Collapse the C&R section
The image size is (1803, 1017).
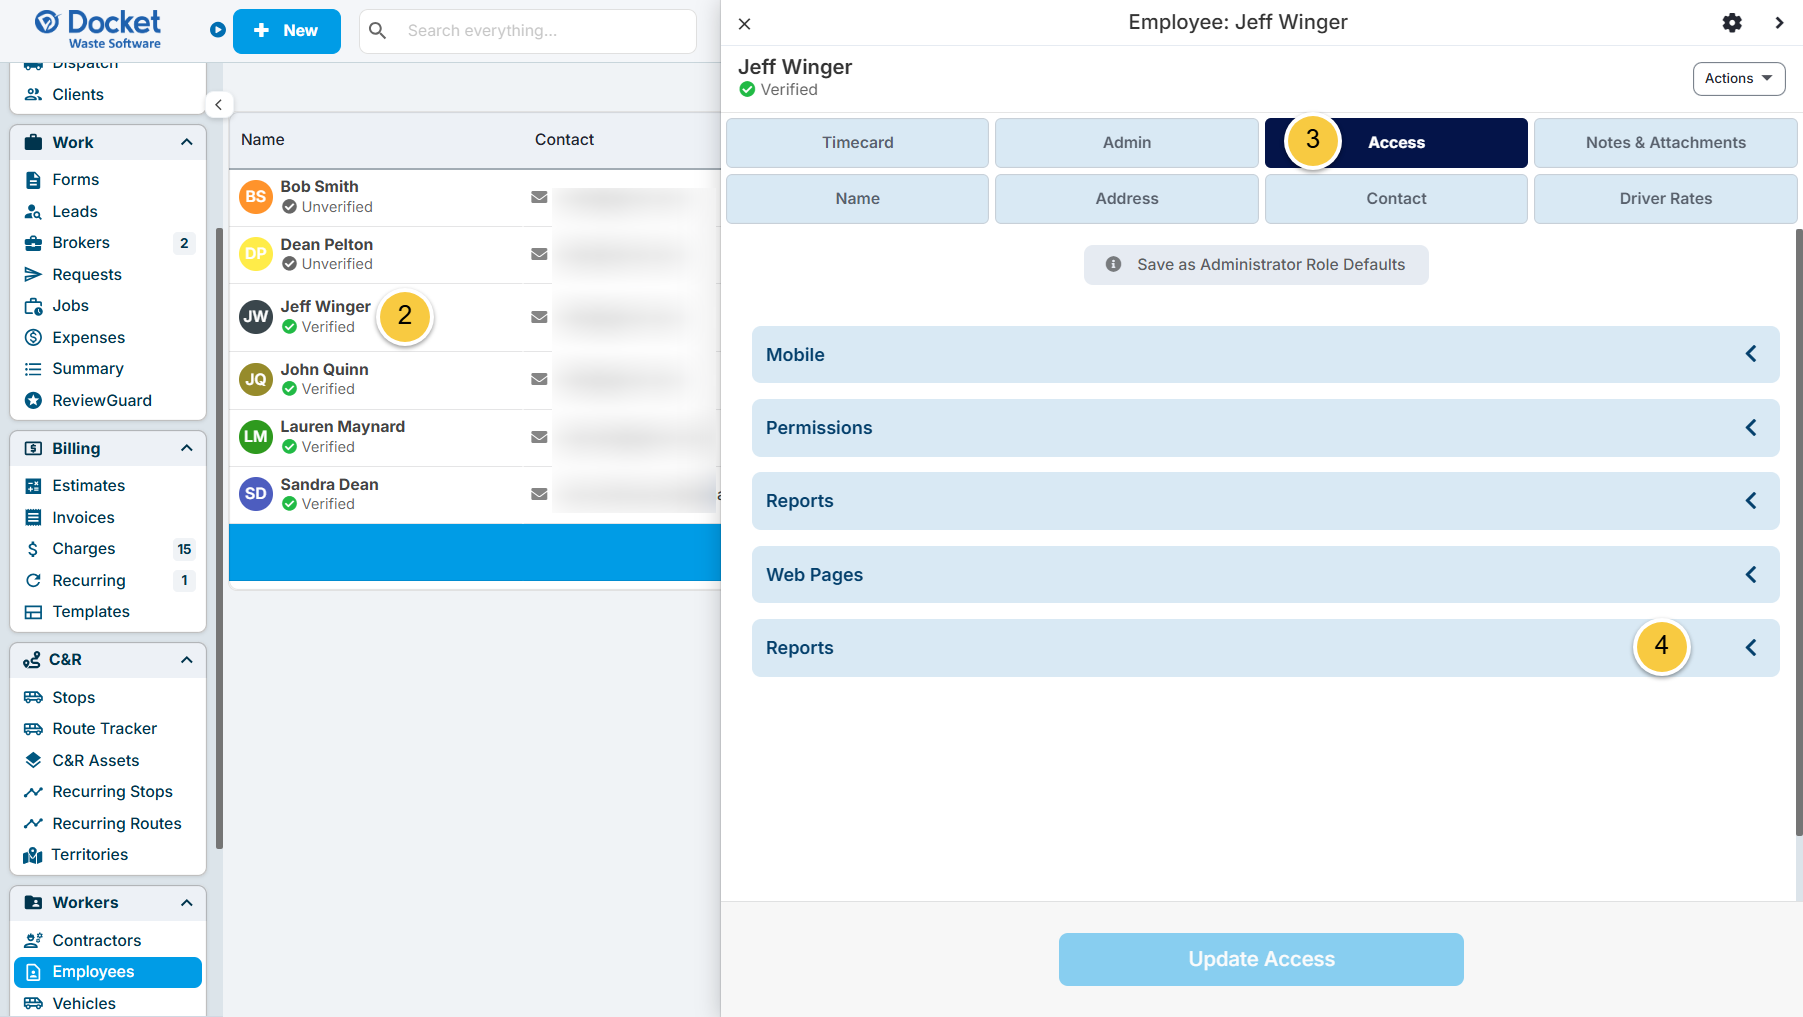(186, 660)
